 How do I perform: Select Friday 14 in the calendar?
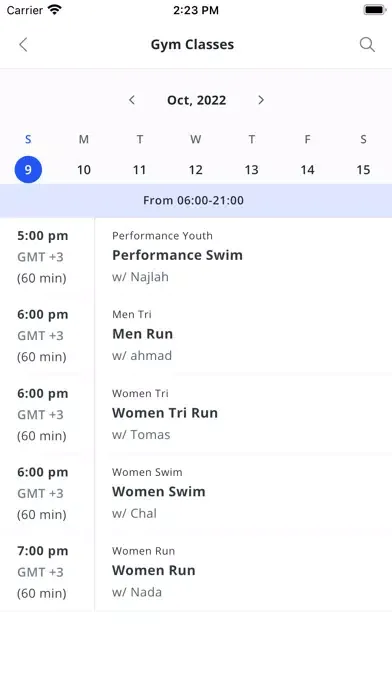[307, 170]
